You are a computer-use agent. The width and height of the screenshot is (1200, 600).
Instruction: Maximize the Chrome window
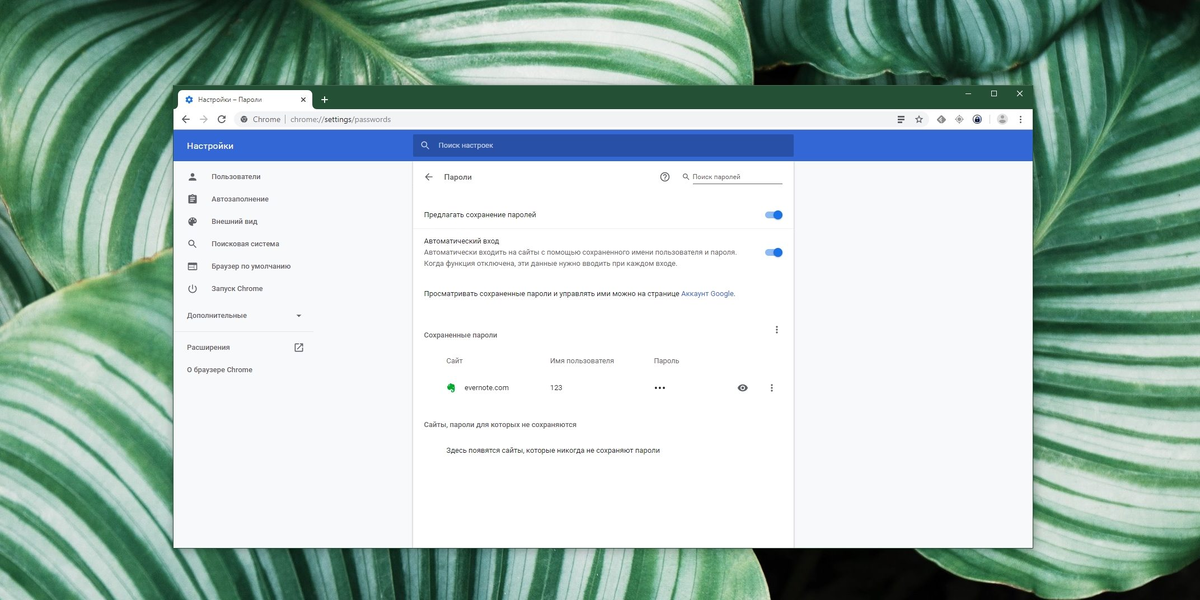(994, 93)
